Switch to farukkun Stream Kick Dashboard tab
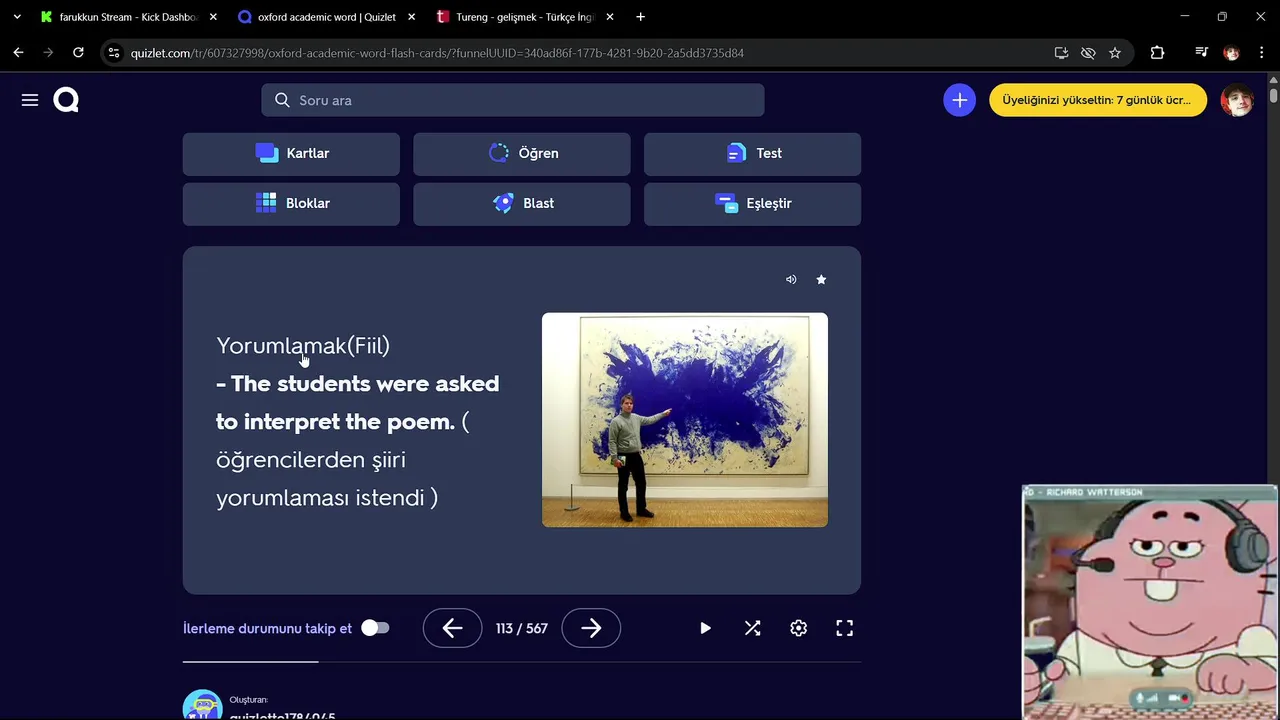The width and height of the screenshot is (1280, 720). click(130, 17)
